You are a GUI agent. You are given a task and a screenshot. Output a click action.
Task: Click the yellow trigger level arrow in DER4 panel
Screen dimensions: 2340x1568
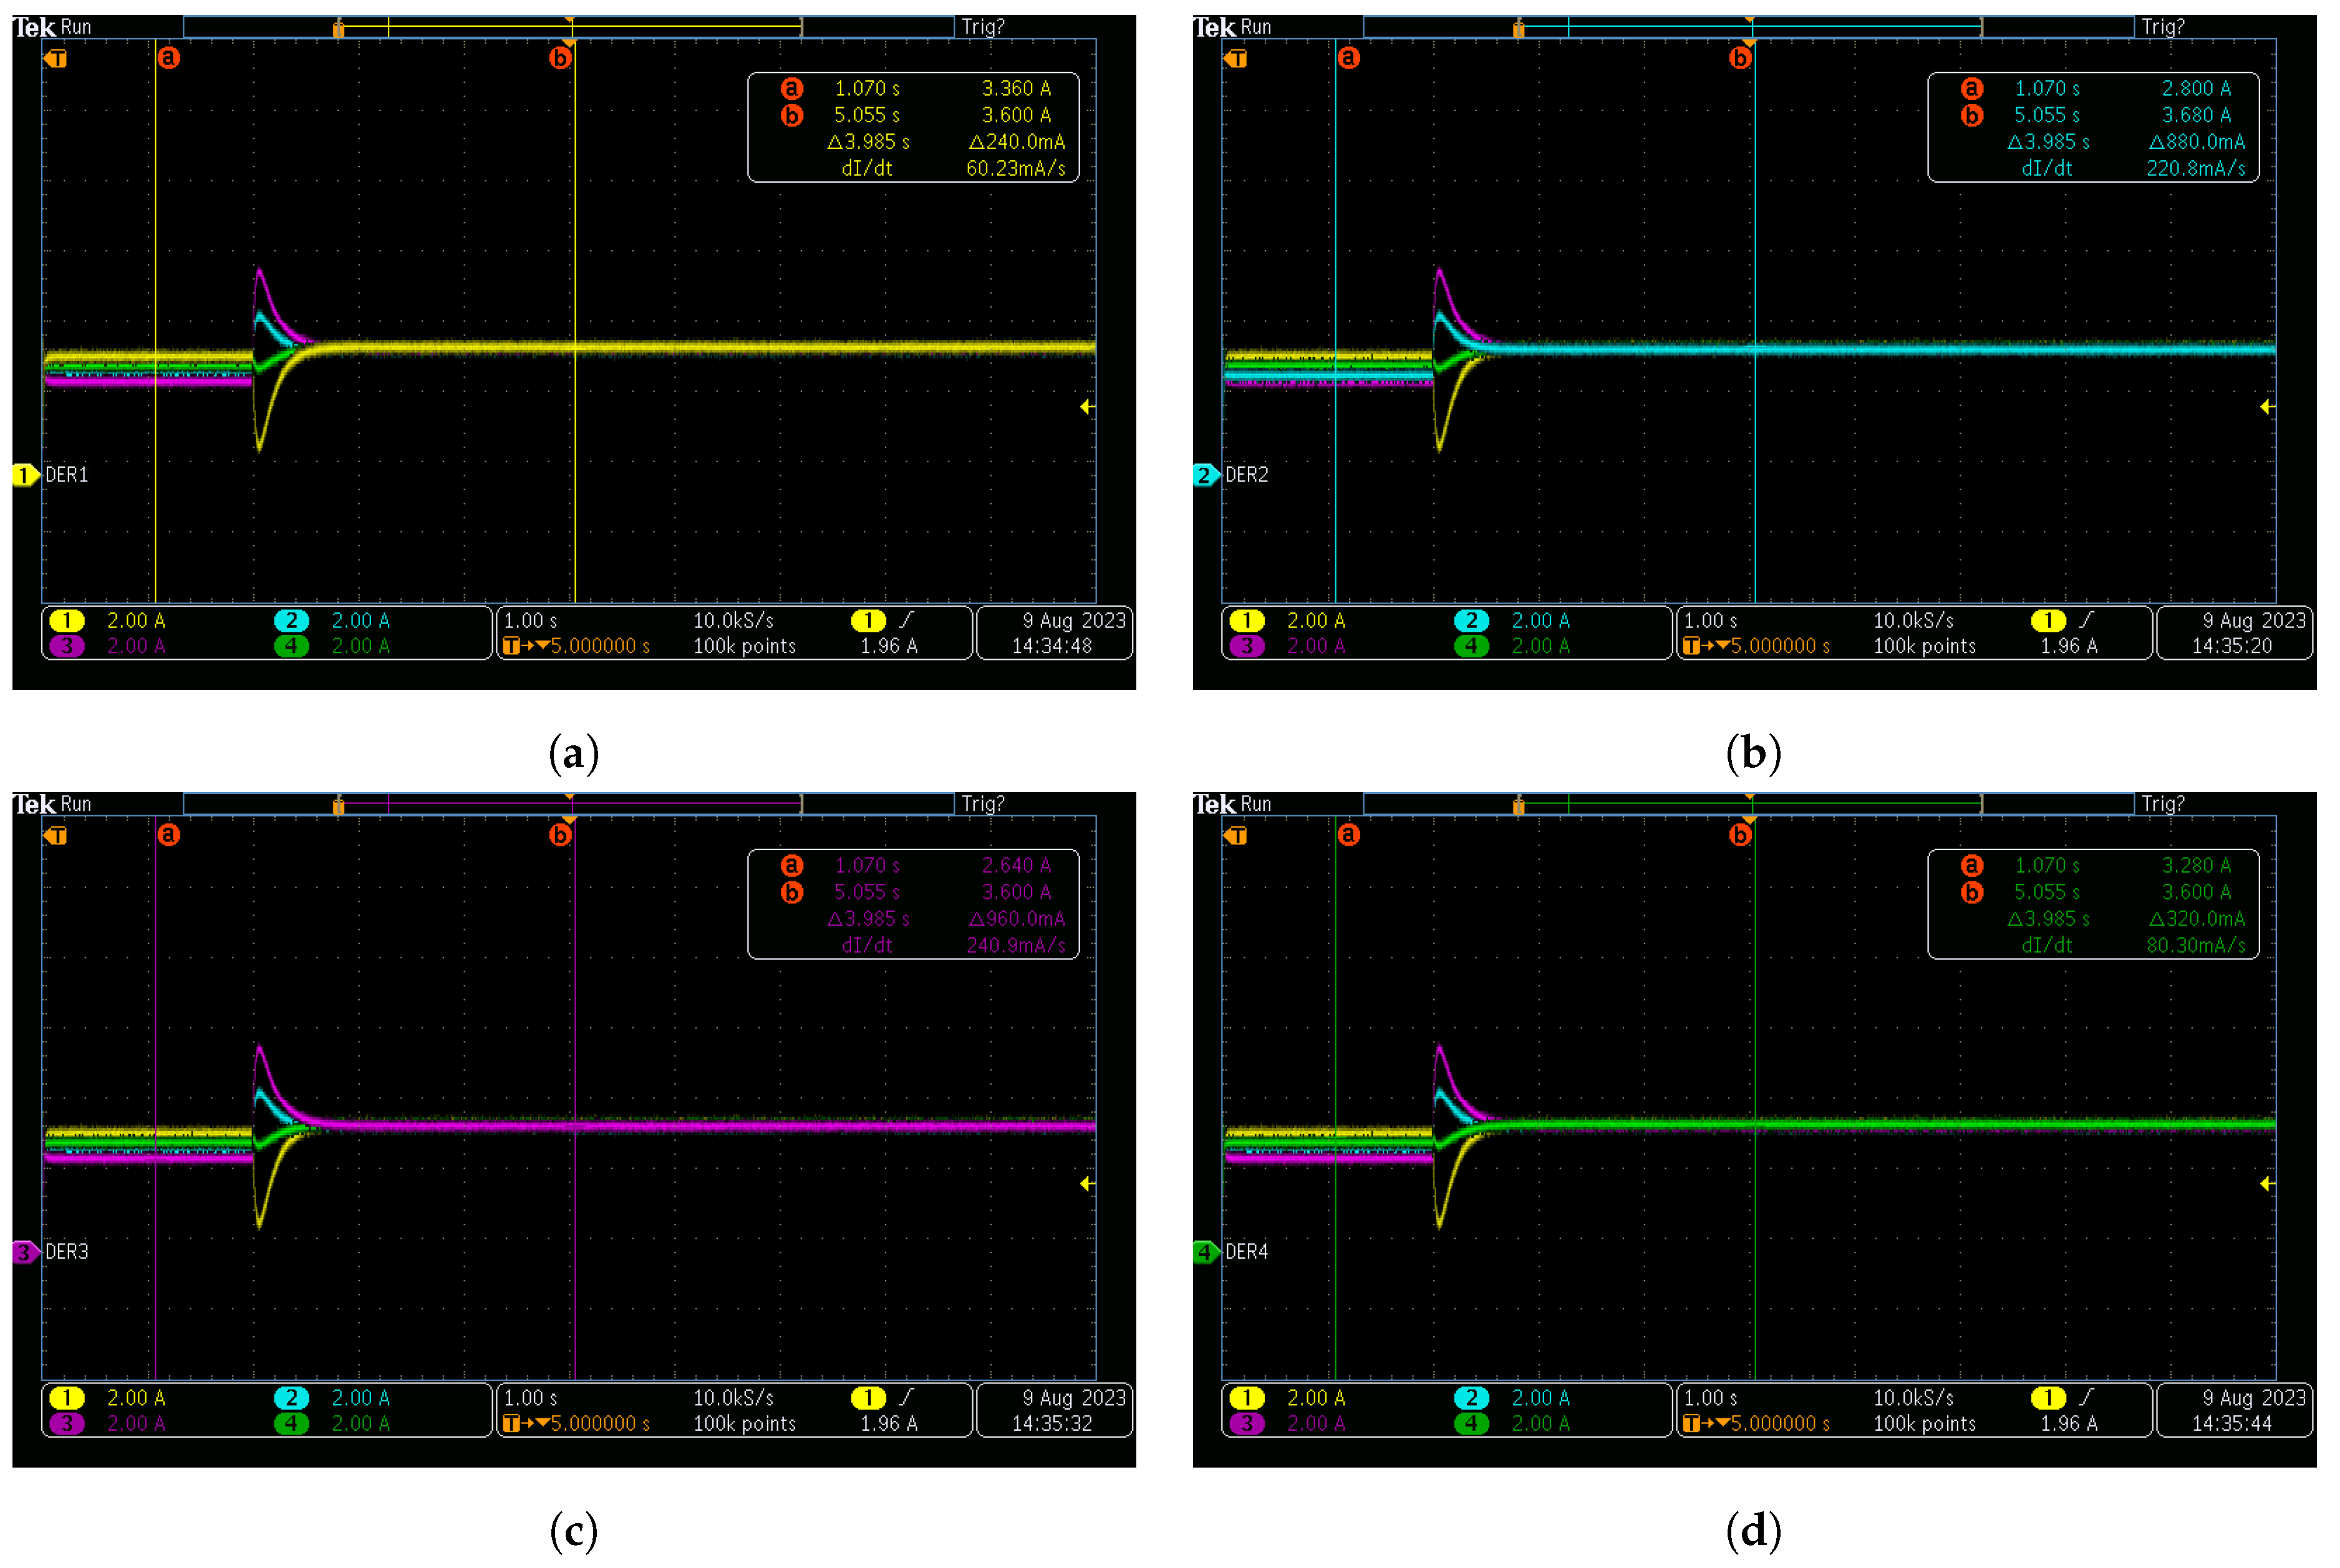pyautogui.click(x=2266, y=1184)
